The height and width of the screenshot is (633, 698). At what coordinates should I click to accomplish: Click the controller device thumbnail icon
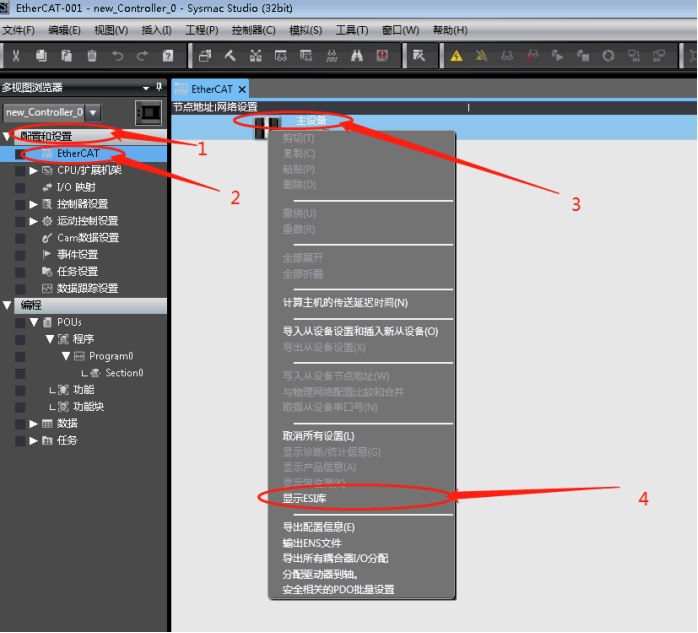click(x=149, y=113)
